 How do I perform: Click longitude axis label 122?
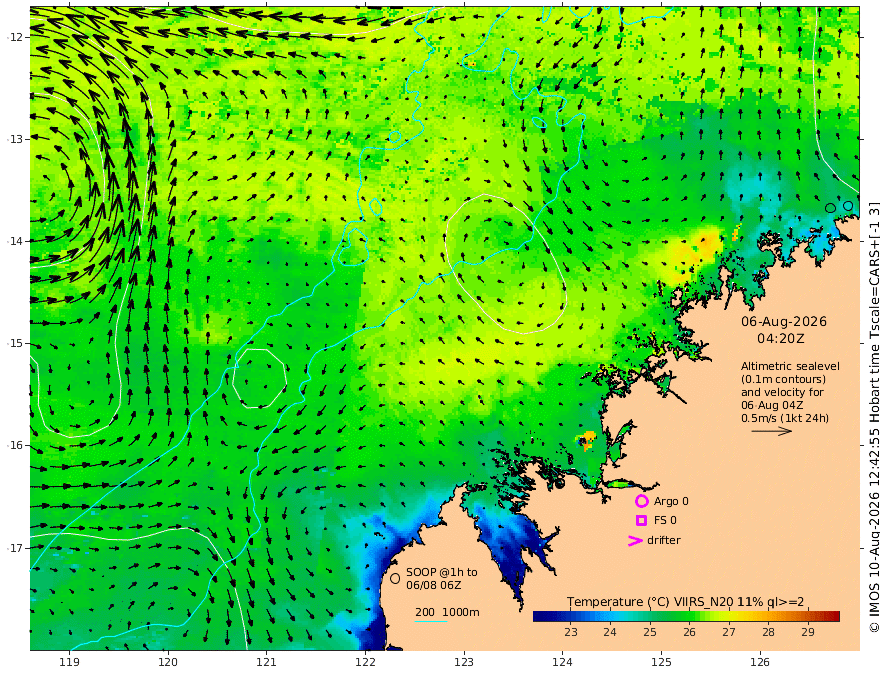pos(365,663)
